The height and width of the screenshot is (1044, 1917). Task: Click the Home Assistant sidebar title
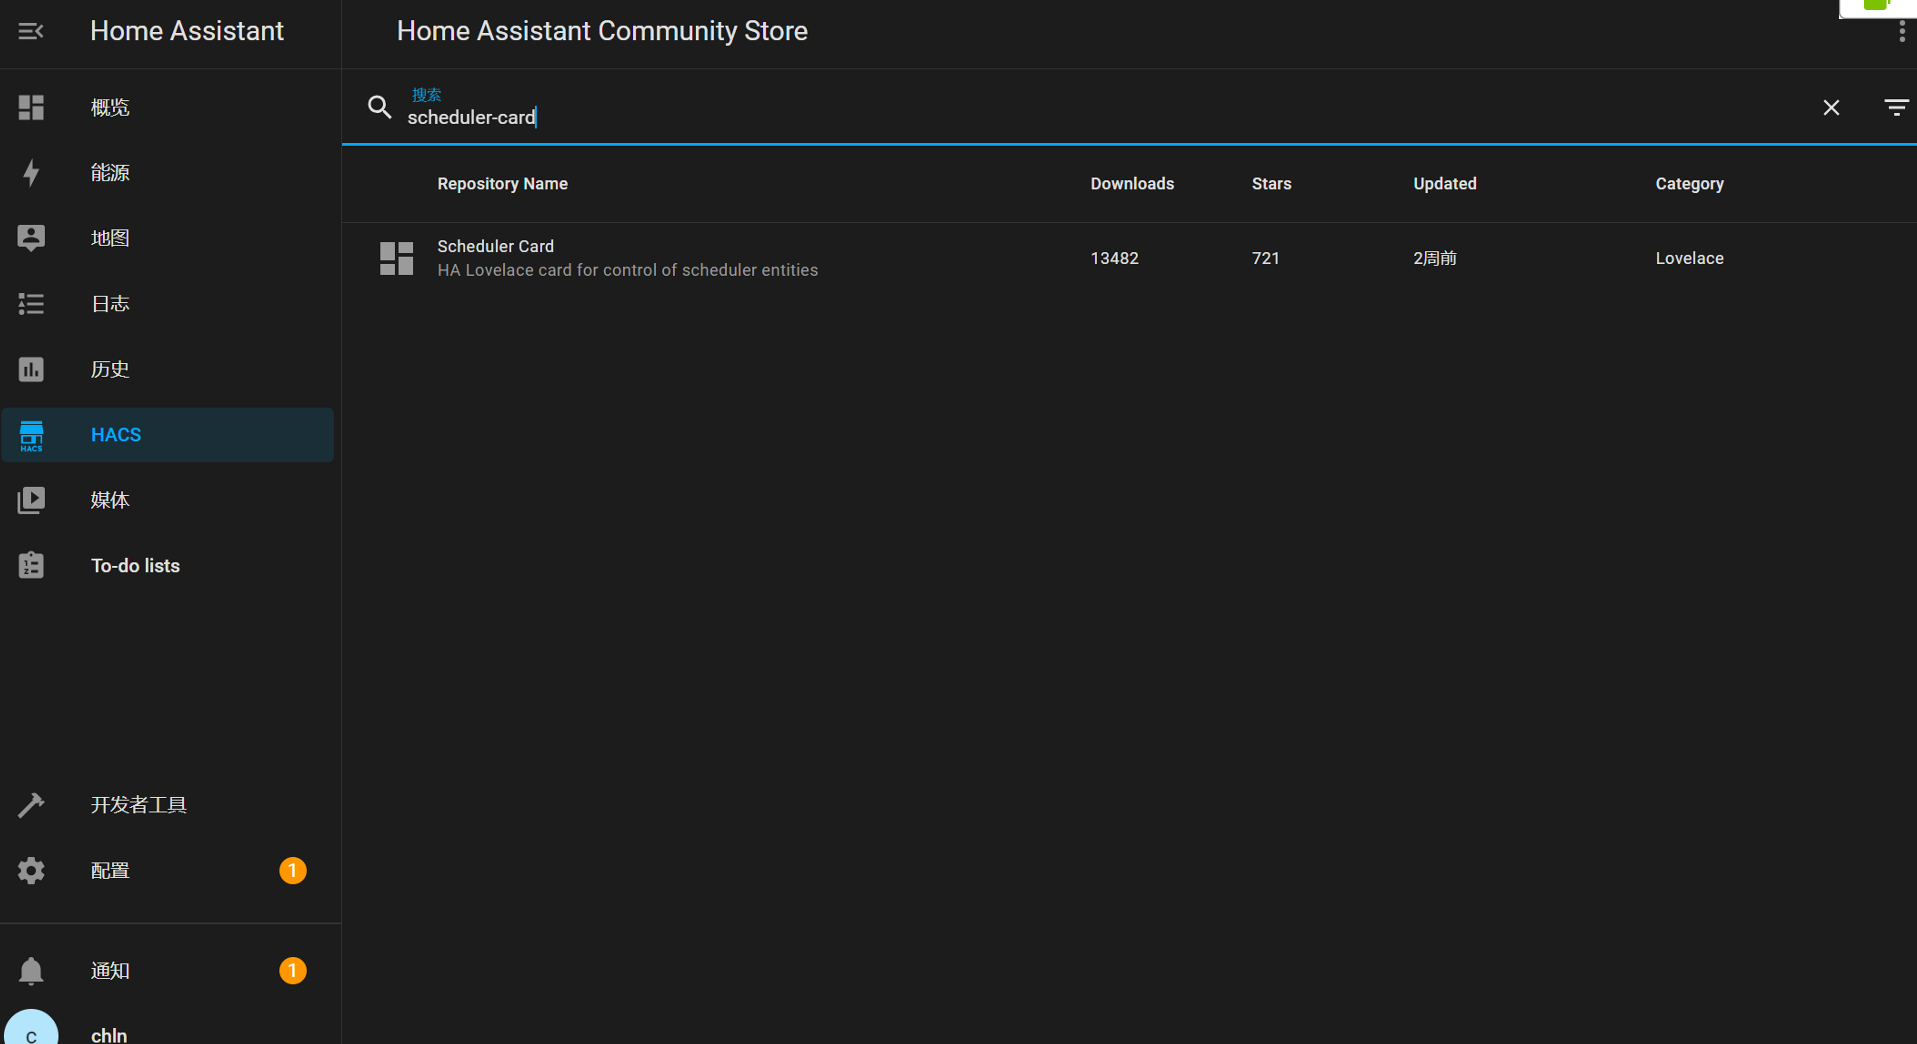coord(187,31)
